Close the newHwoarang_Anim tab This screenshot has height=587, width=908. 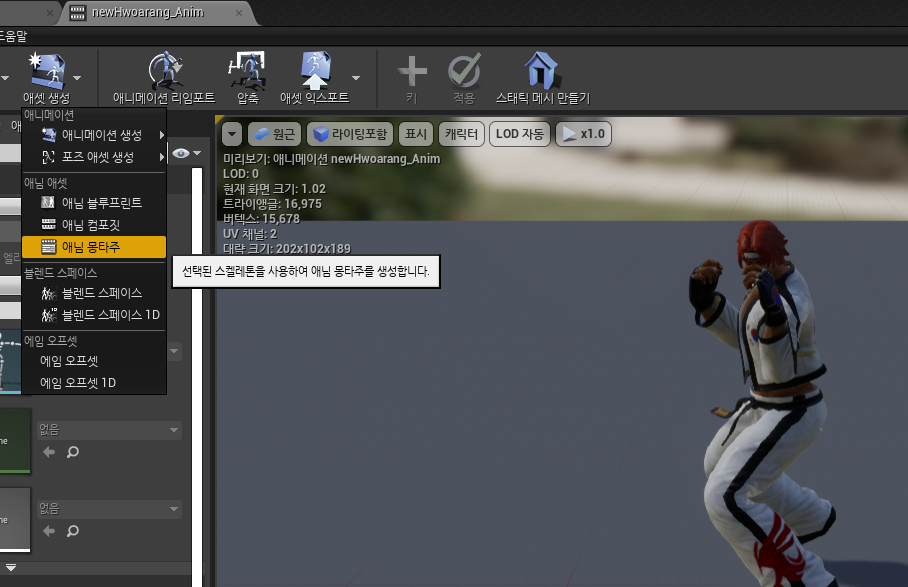click(x=239, y=13)
